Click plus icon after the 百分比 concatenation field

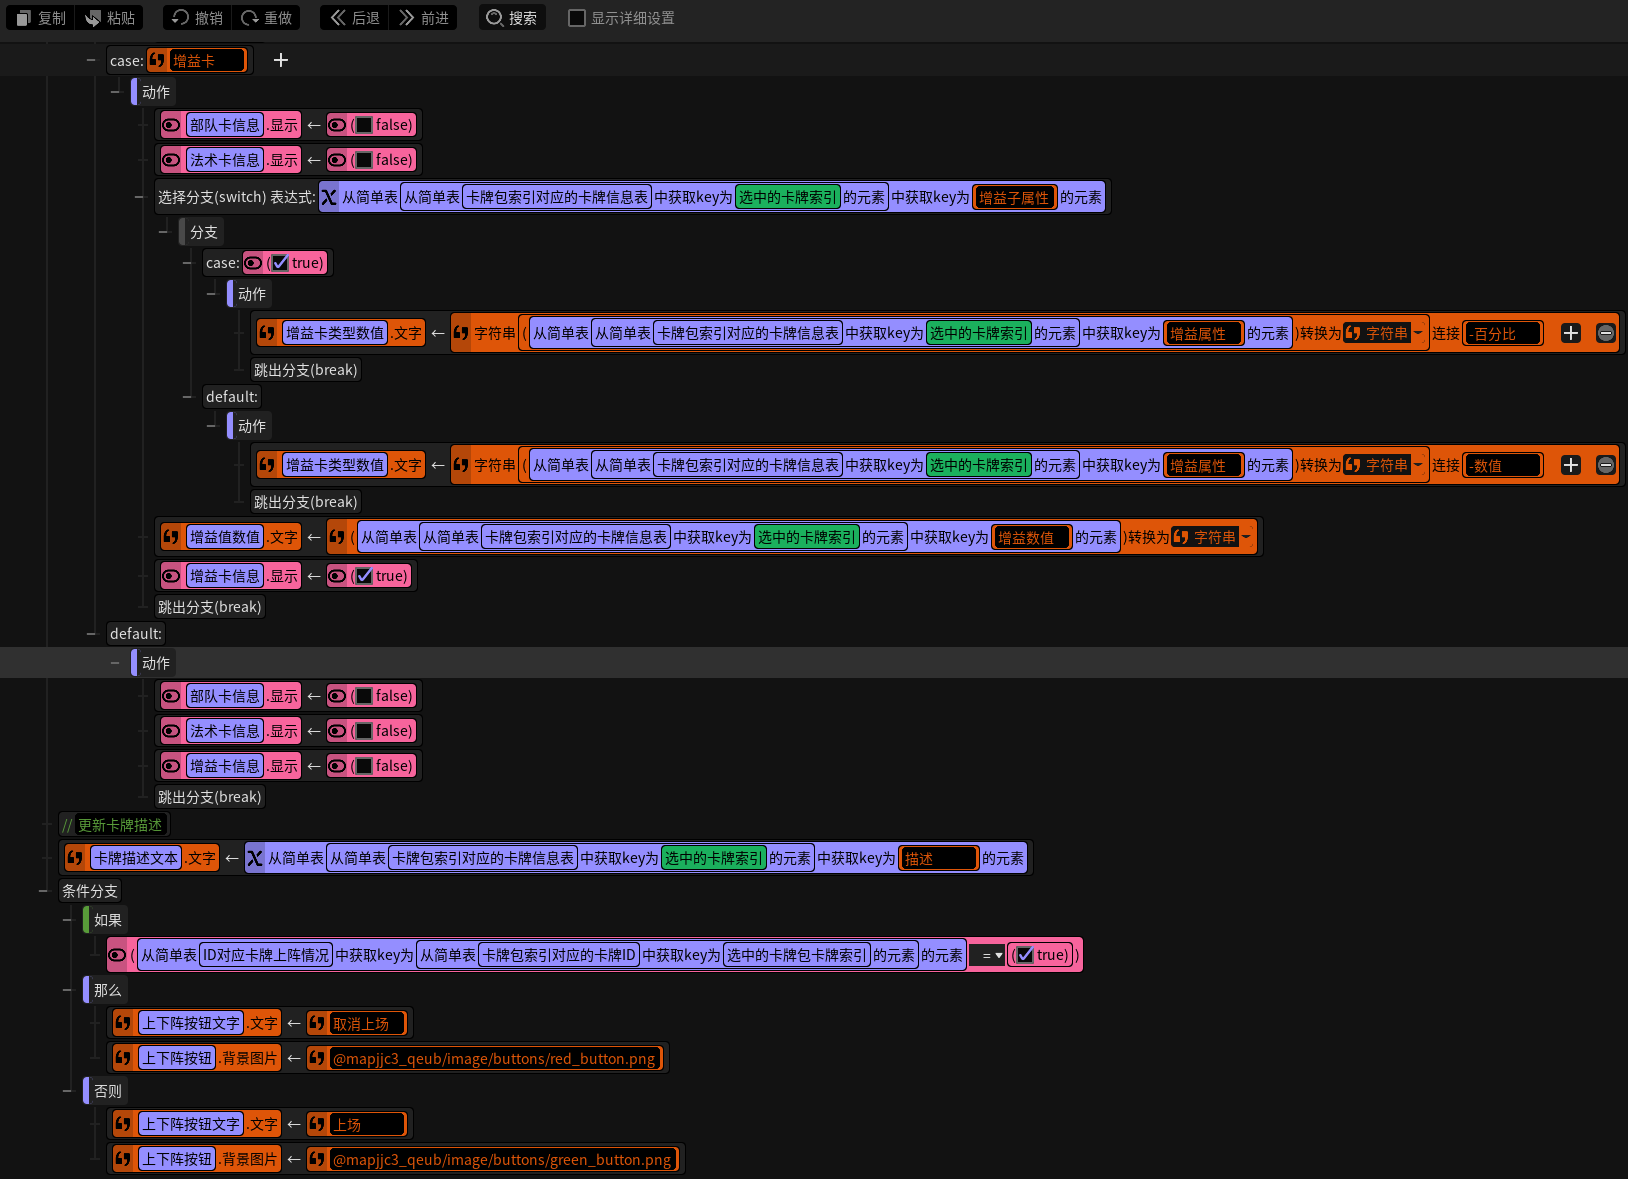[1571, 333]
